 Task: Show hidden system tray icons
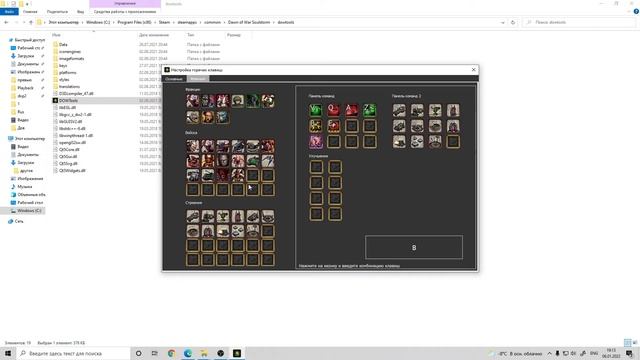click(x=549, y=353)
